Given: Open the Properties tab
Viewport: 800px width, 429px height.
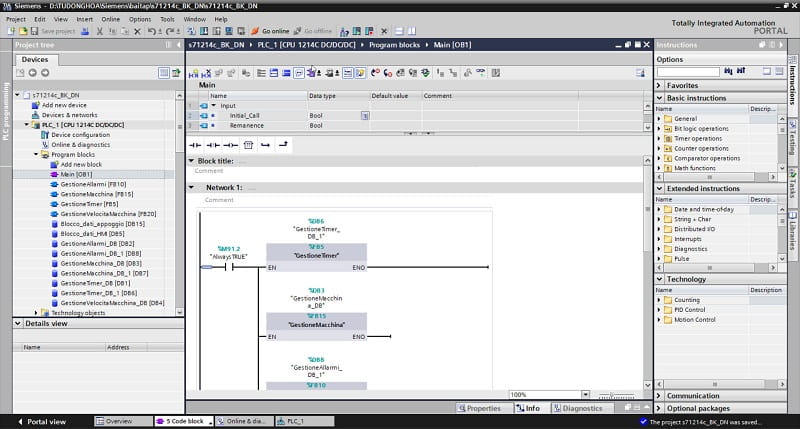Looking at the screenshot, I should (x=480, y=408).
